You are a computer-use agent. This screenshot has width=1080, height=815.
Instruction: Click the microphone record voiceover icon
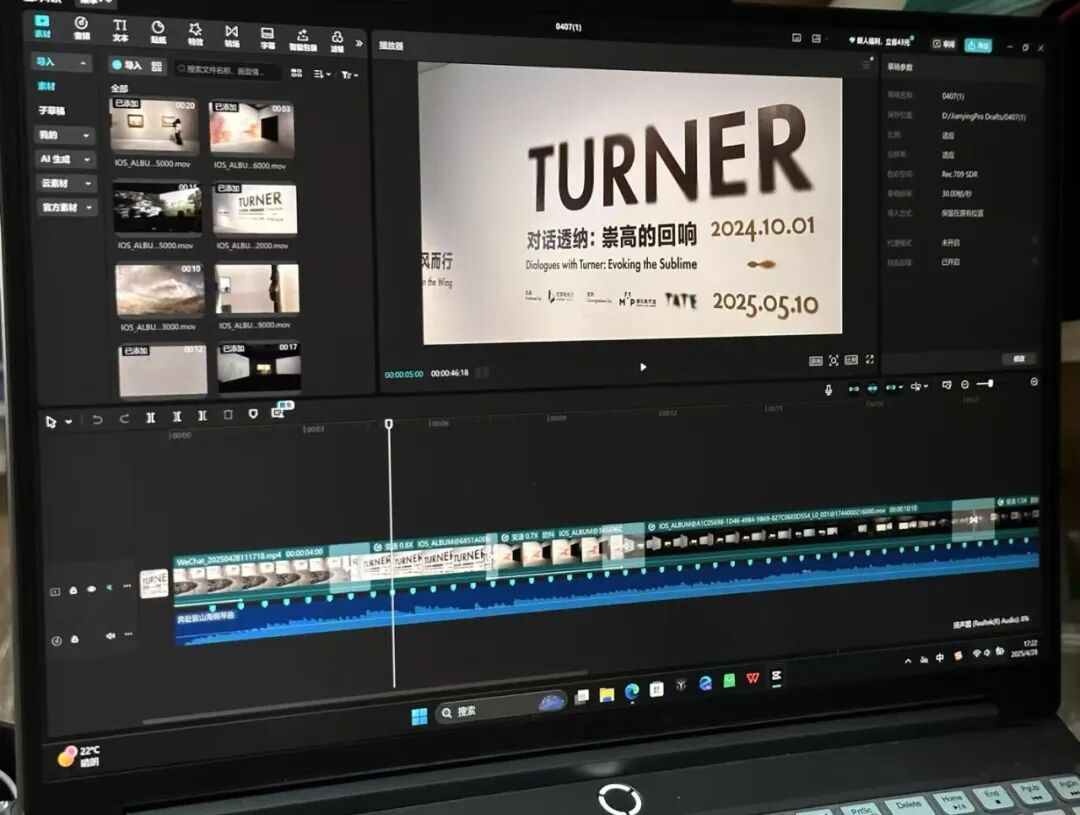(828, 389)
